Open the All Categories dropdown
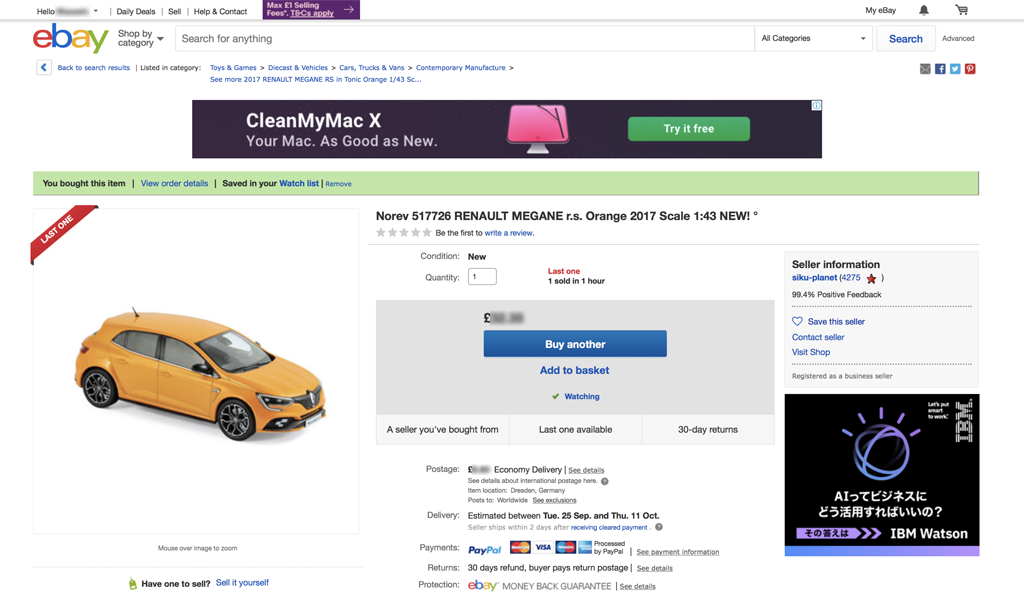The height and width of the screenshot is (616, 1024). 814,39
